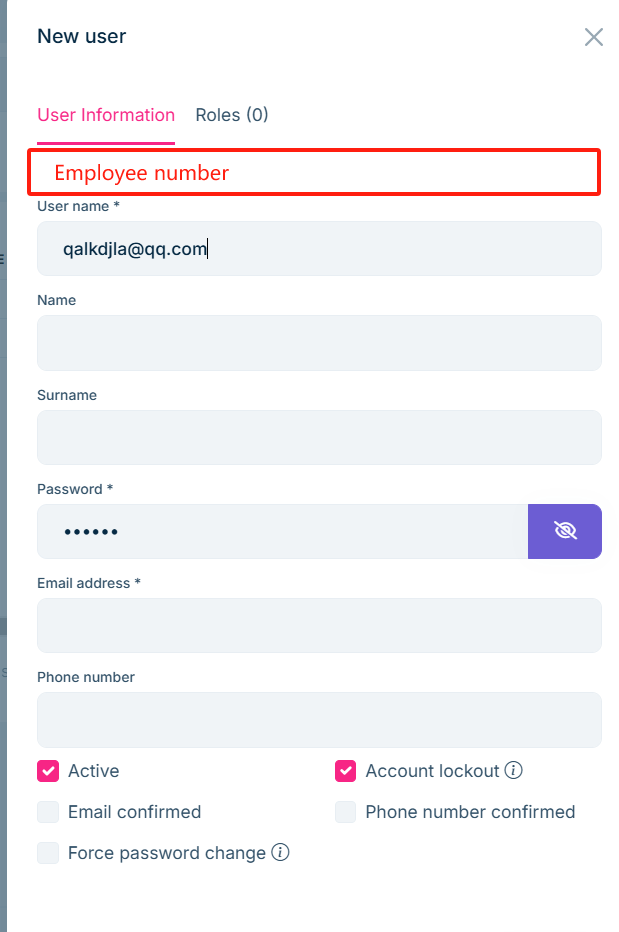Click into the Name text field

click(319, 343)
